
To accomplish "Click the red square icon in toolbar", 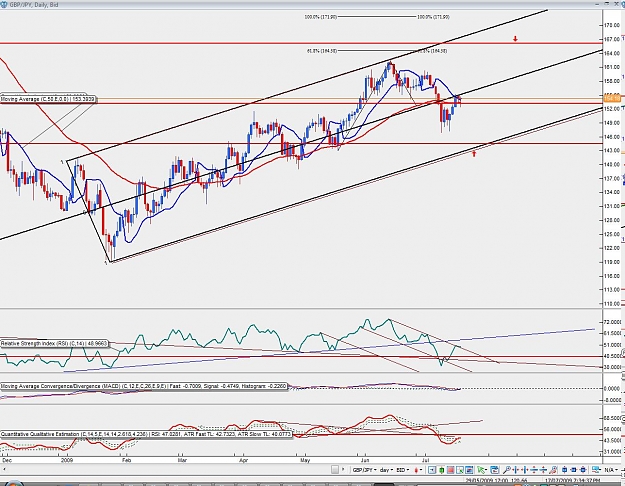I will pos(450,470).
